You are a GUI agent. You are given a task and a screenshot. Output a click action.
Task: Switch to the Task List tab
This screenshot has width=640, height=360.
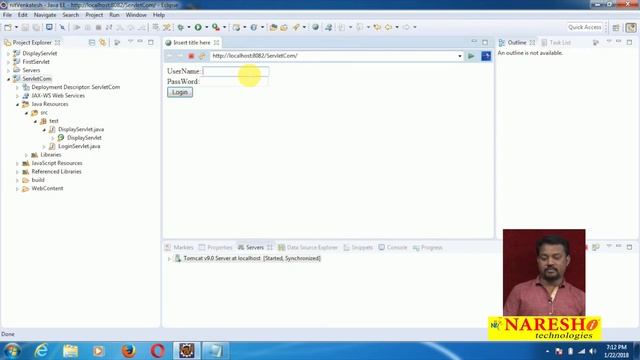click(556, 42)
